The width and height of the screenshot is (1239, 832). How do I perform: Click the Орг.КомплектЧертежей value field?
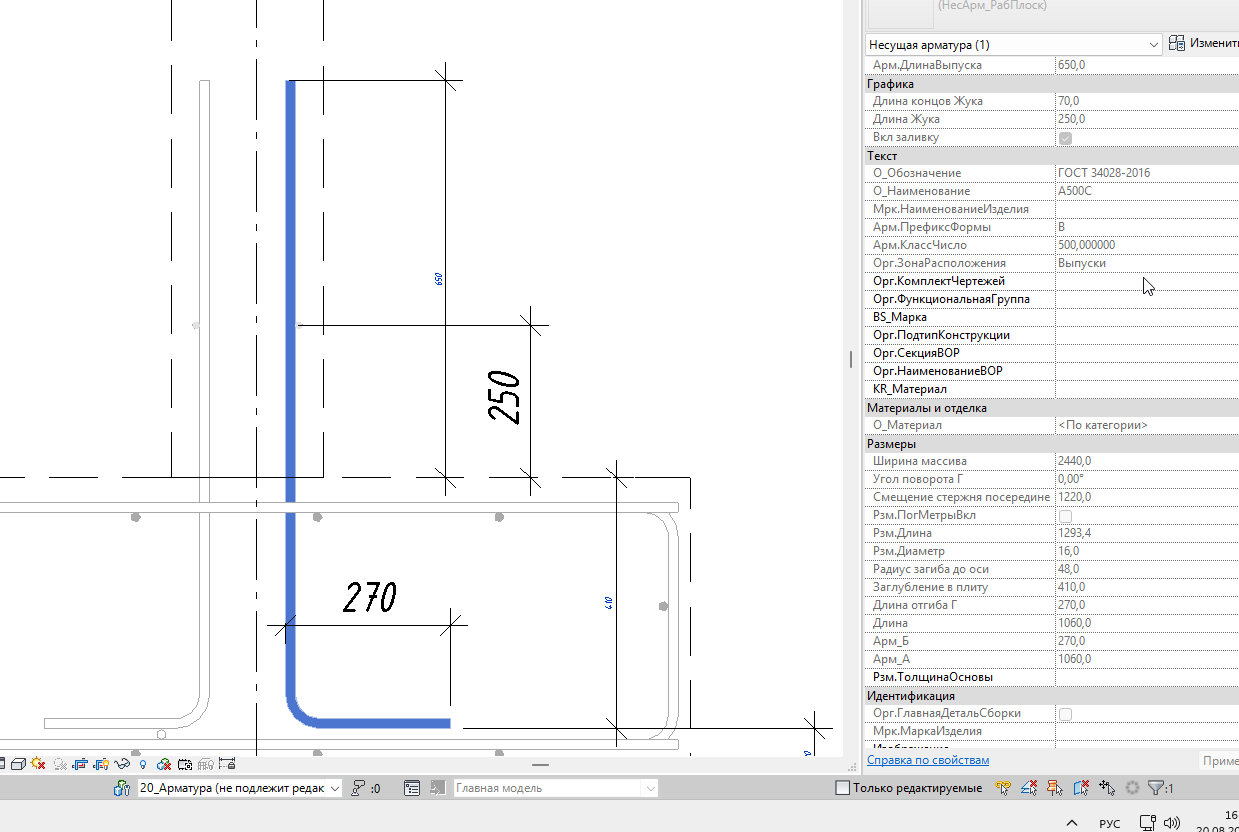pos(1147,281)
